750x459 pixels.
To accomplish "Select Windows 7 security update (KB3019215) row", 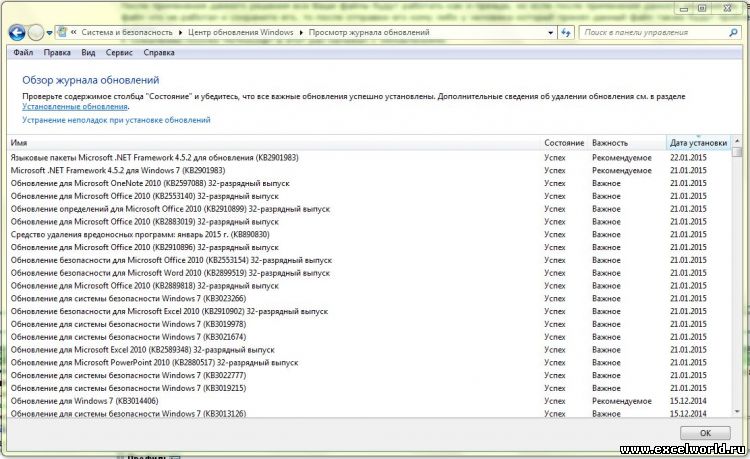I will coord(369,388).
